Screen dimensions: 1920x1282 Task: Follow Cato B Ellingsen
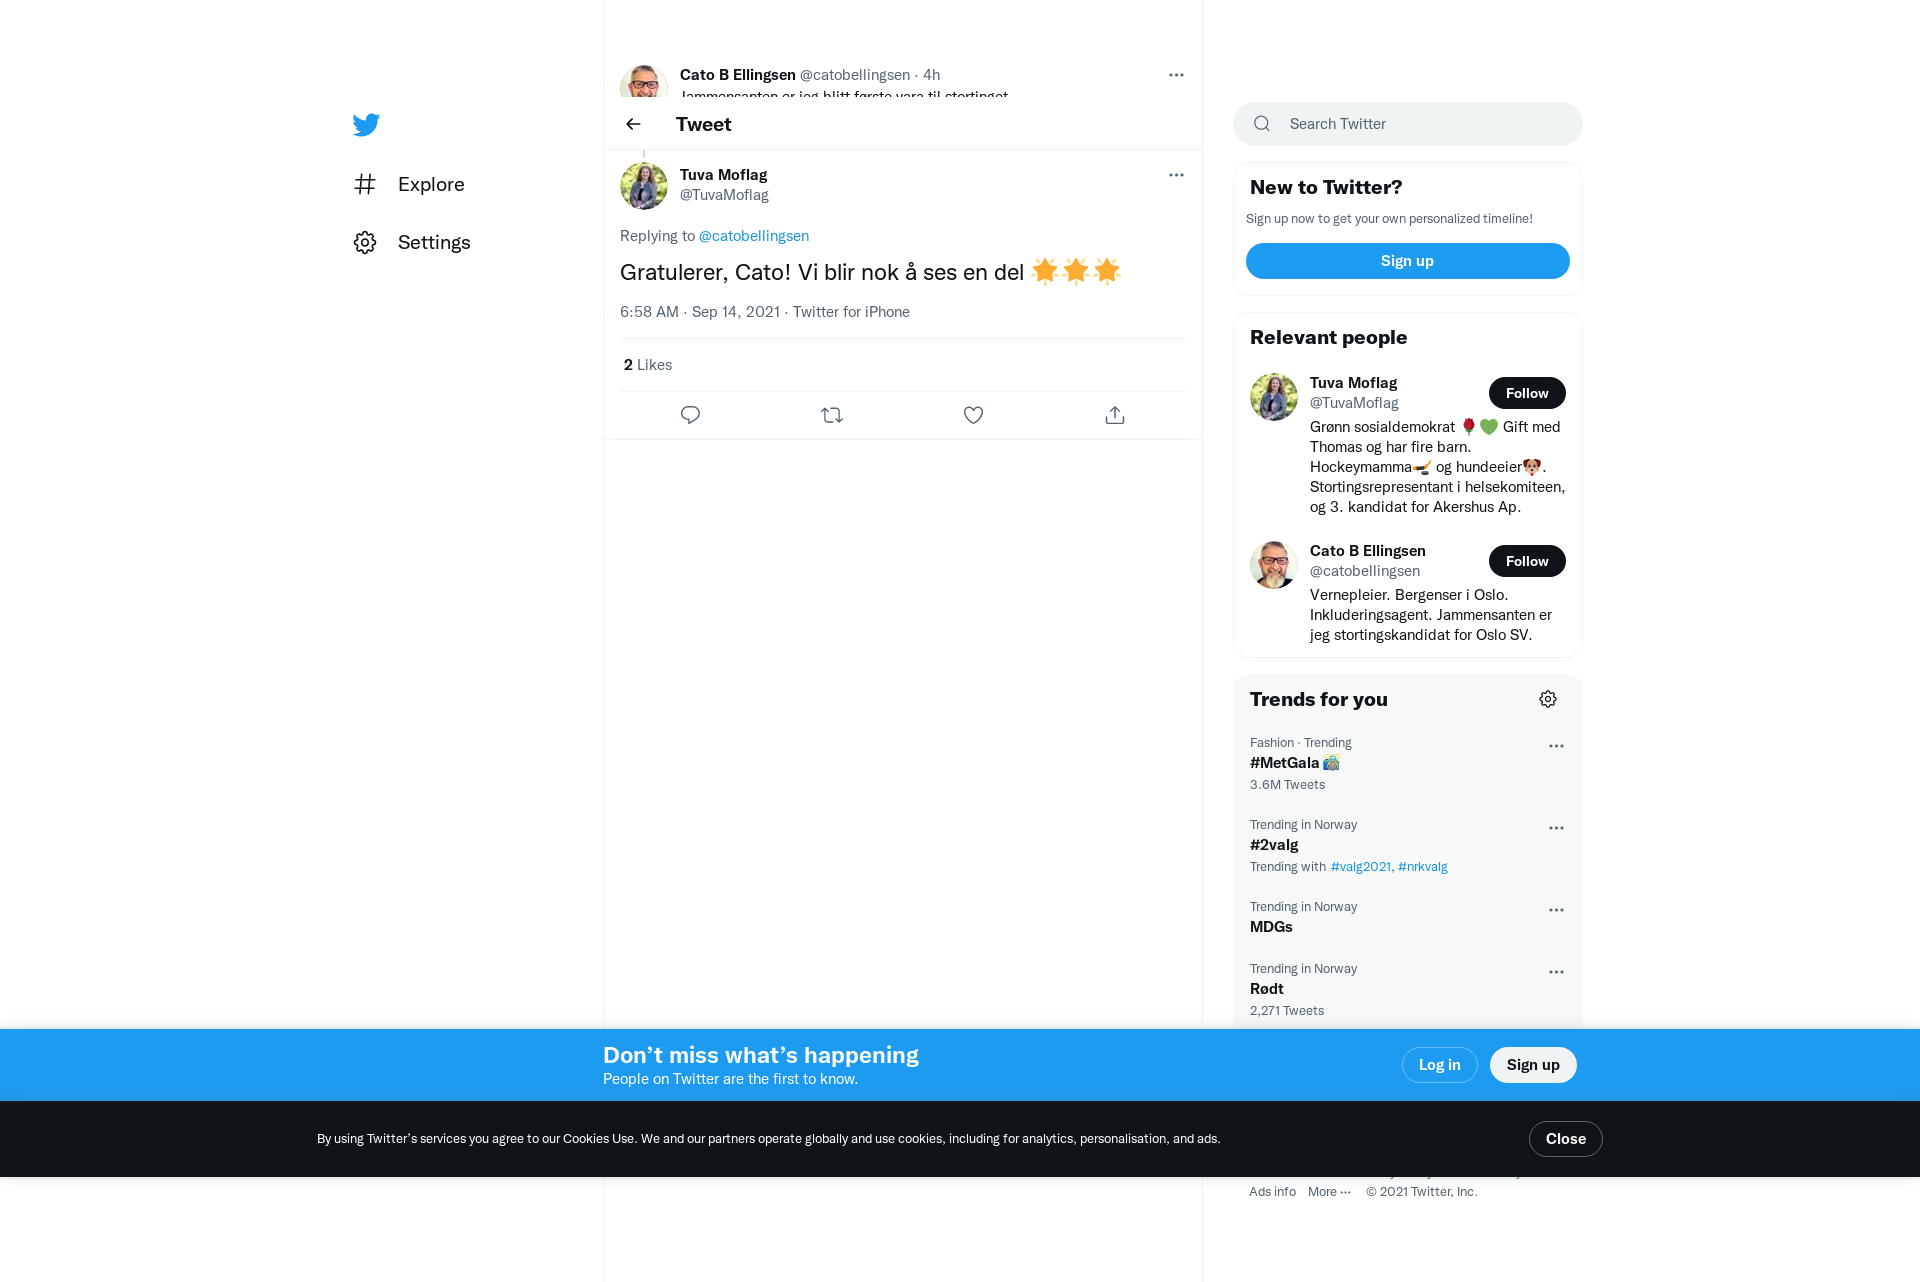(1527, 561)
